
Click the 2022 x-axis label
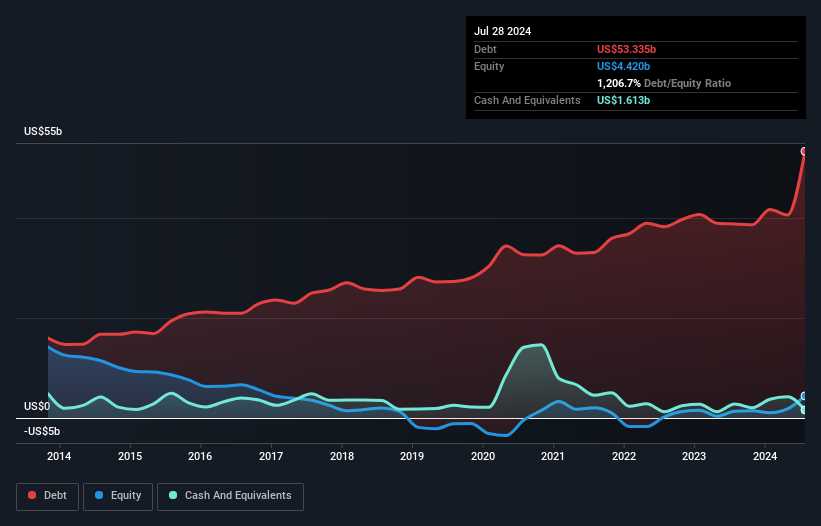[x=624, y=456]
